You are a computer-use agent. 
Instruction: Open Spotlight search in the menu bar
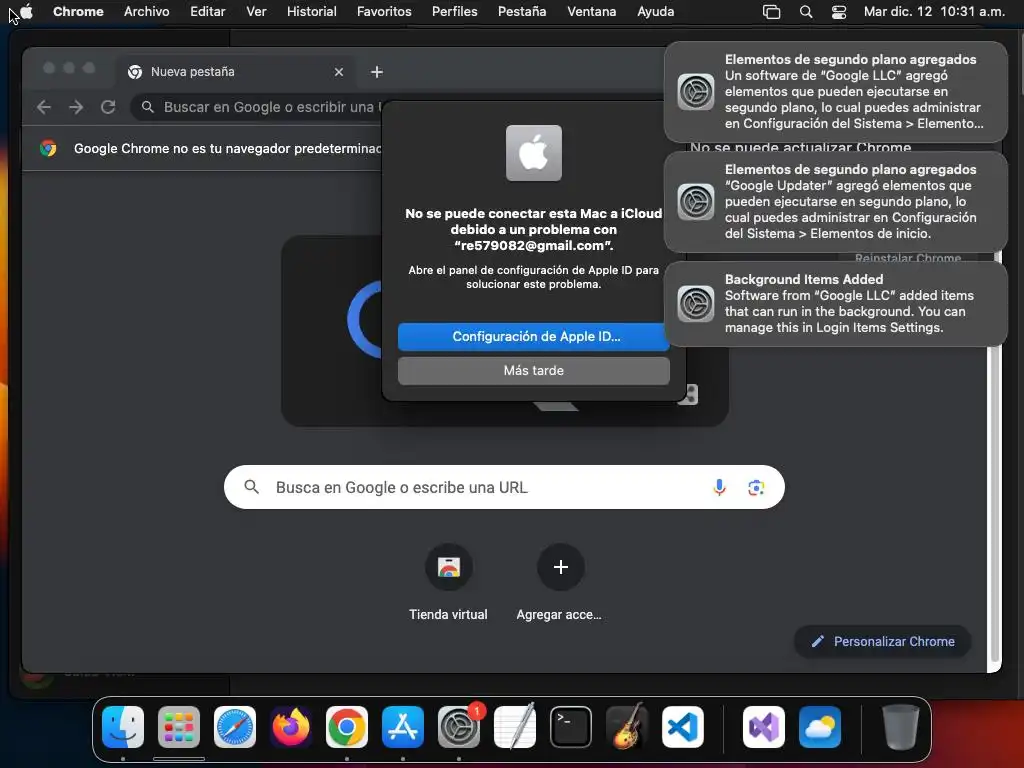(x=806, y=12)
